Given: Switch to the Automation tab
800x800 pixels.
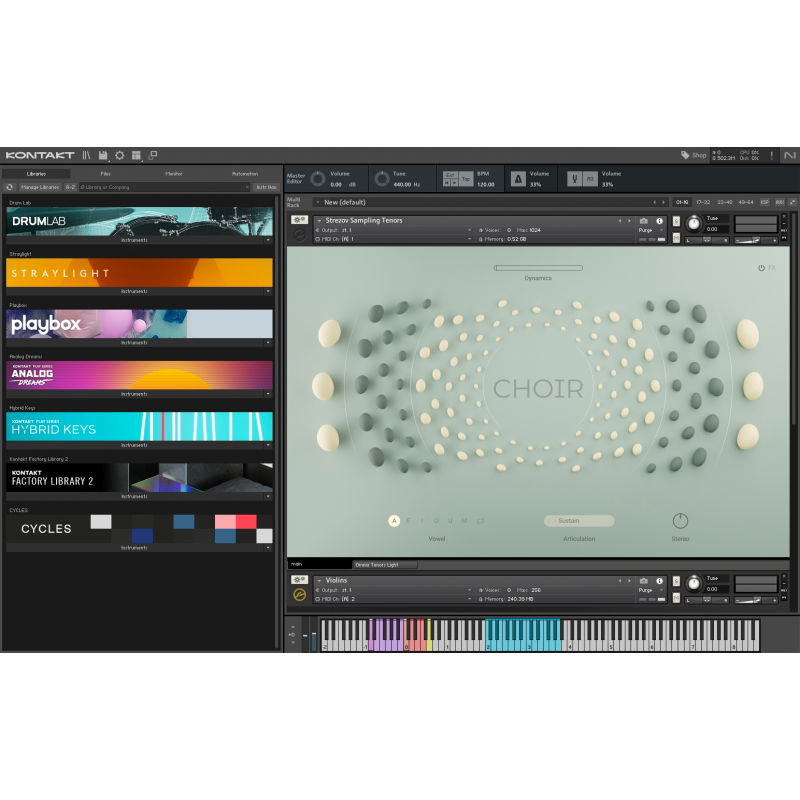Looking at the screenshot, I should [245, 174].
